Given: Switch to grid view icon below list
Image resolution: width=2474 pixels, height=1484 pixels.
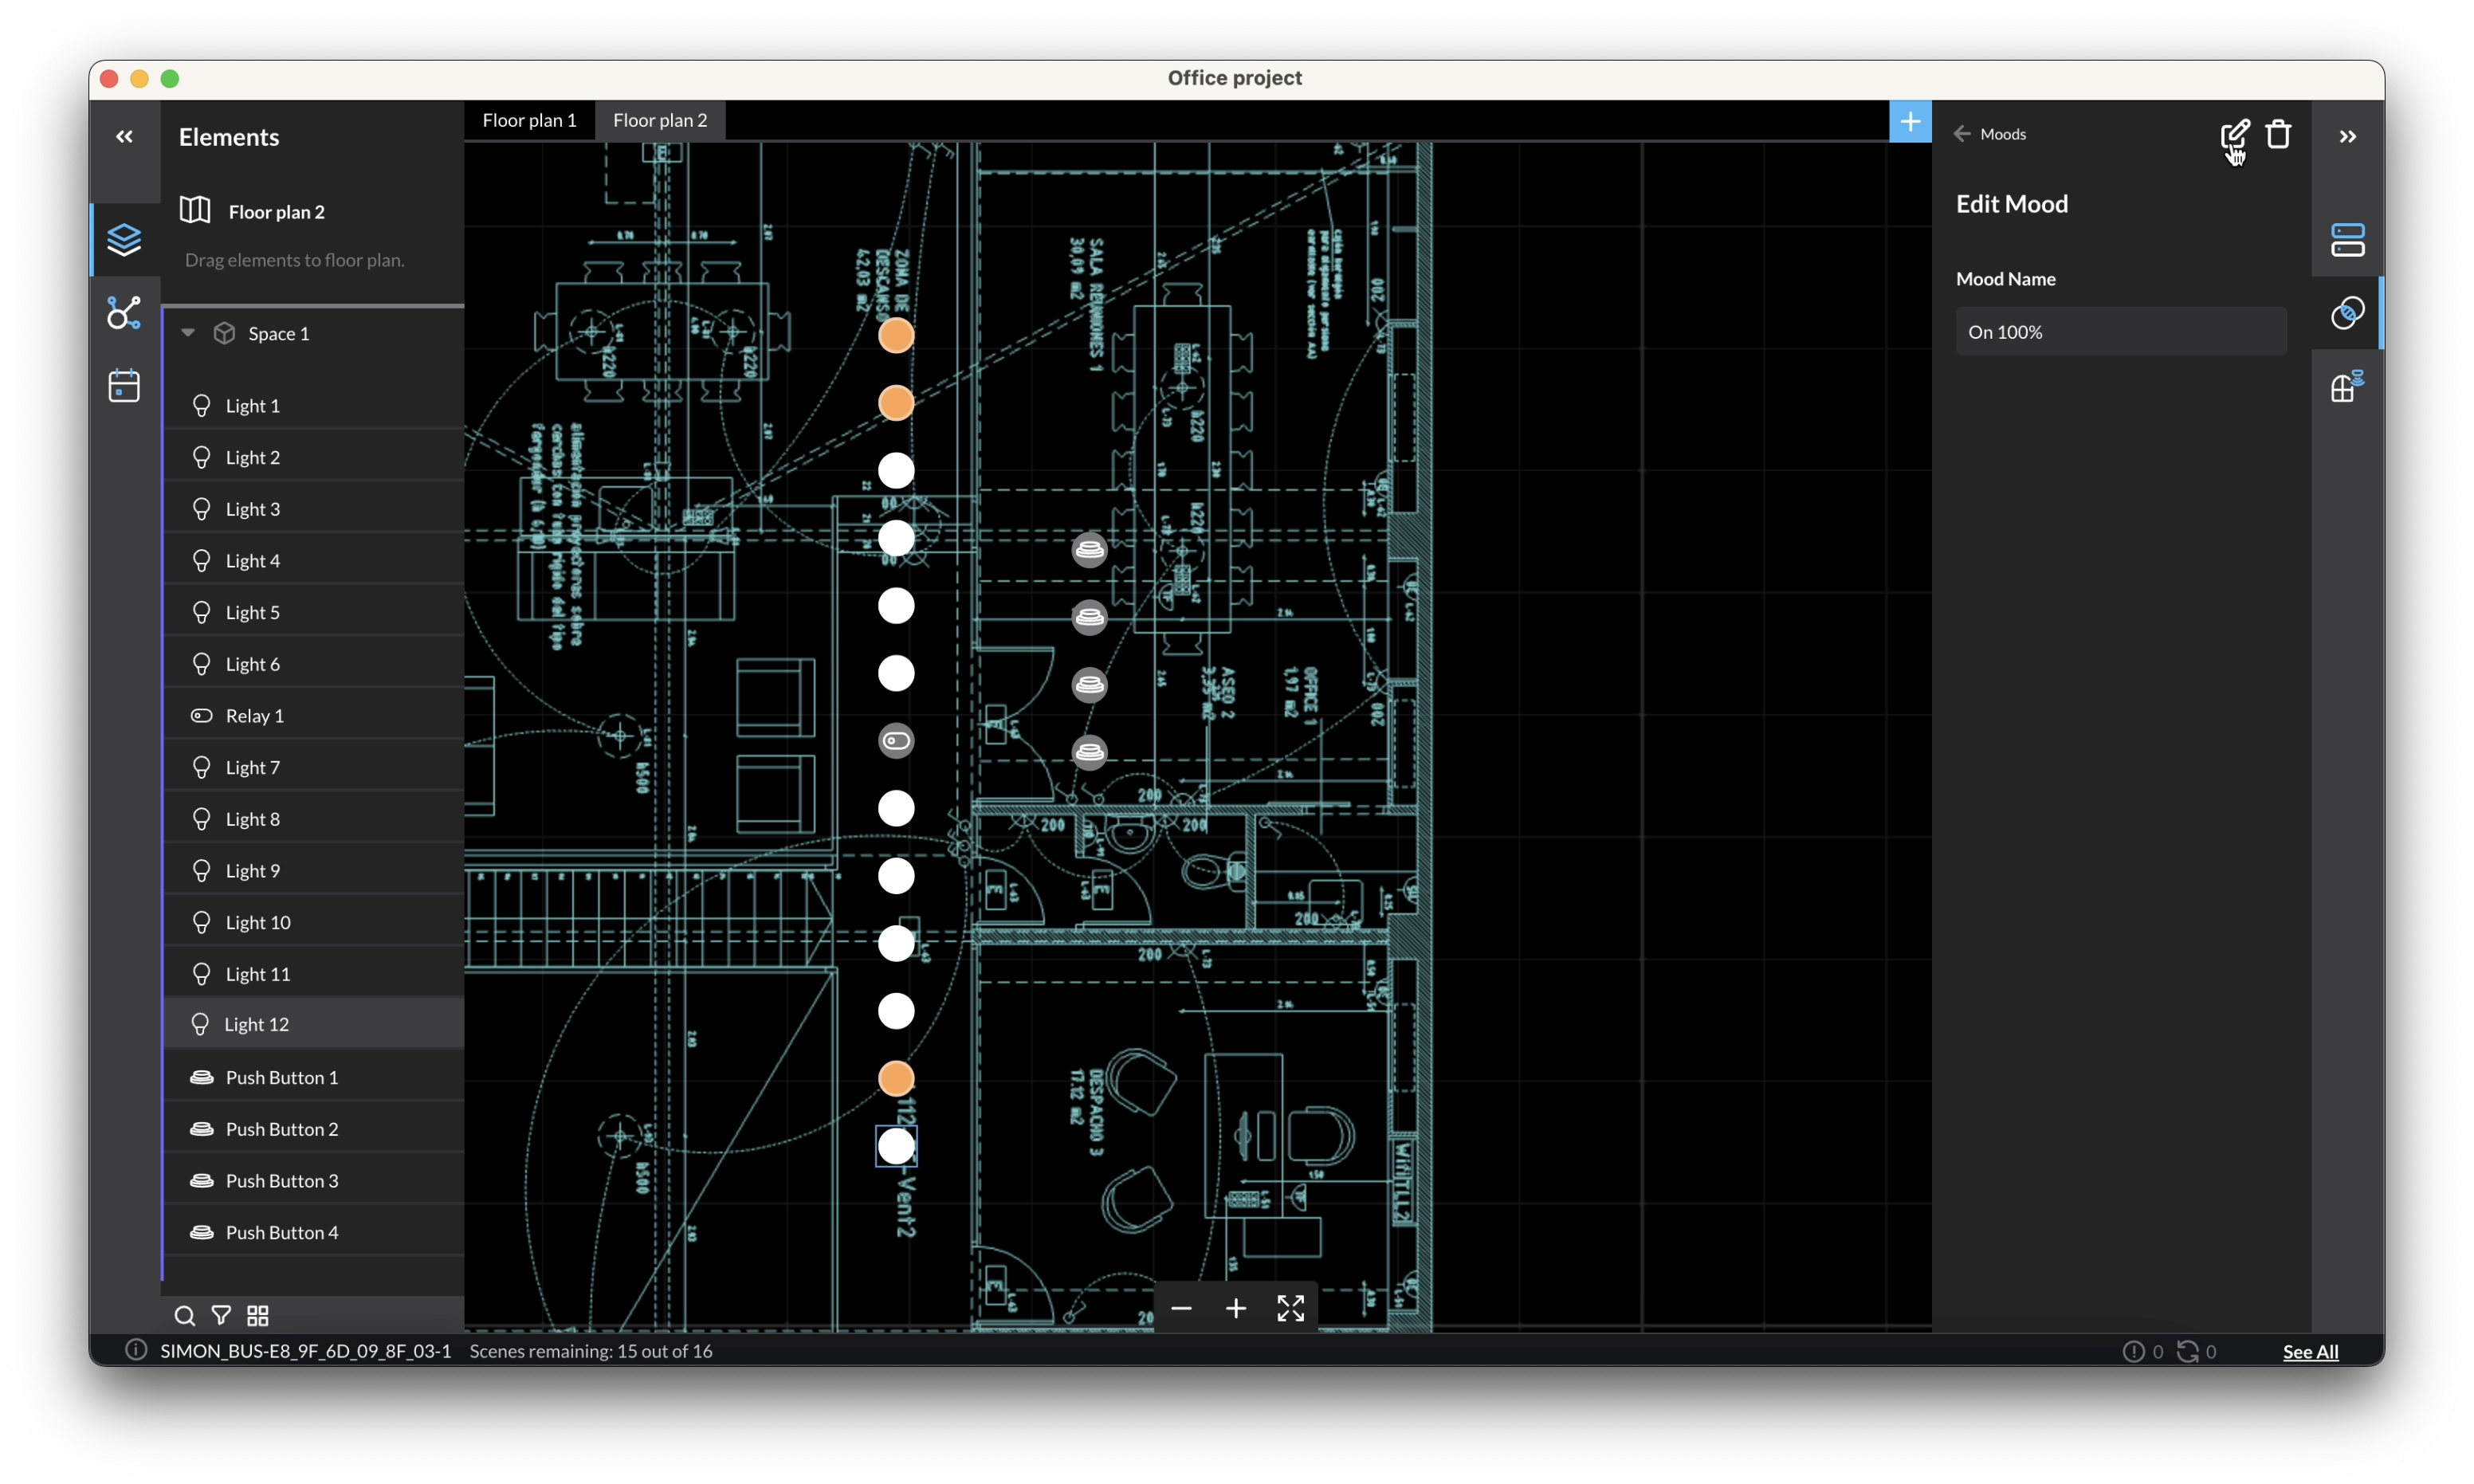Looking at the screenshot, I should coord(258,1315).
